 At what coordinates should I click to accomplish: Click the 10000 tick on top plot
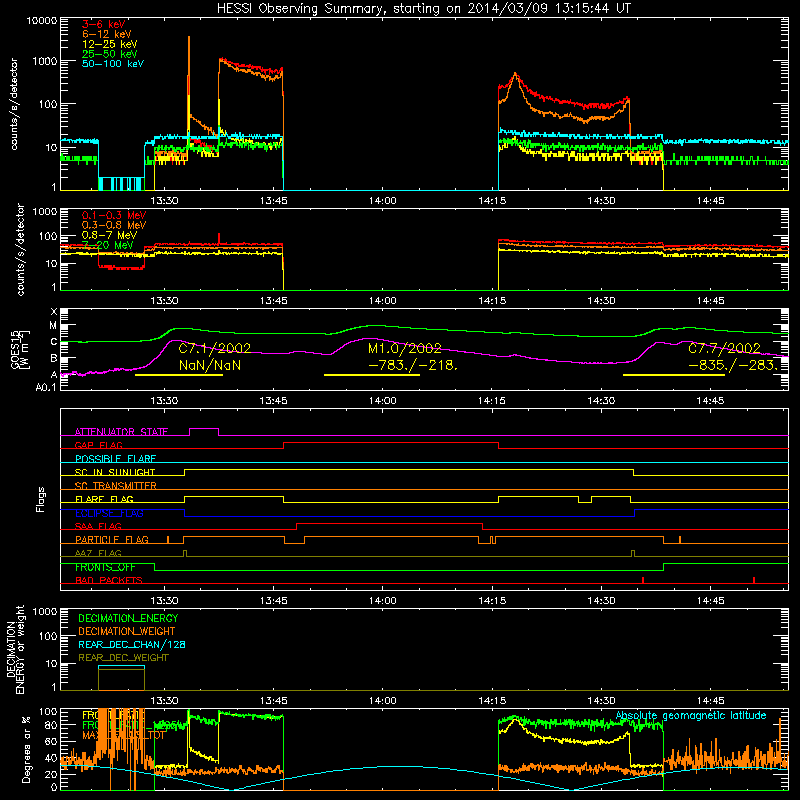(42, 21)
